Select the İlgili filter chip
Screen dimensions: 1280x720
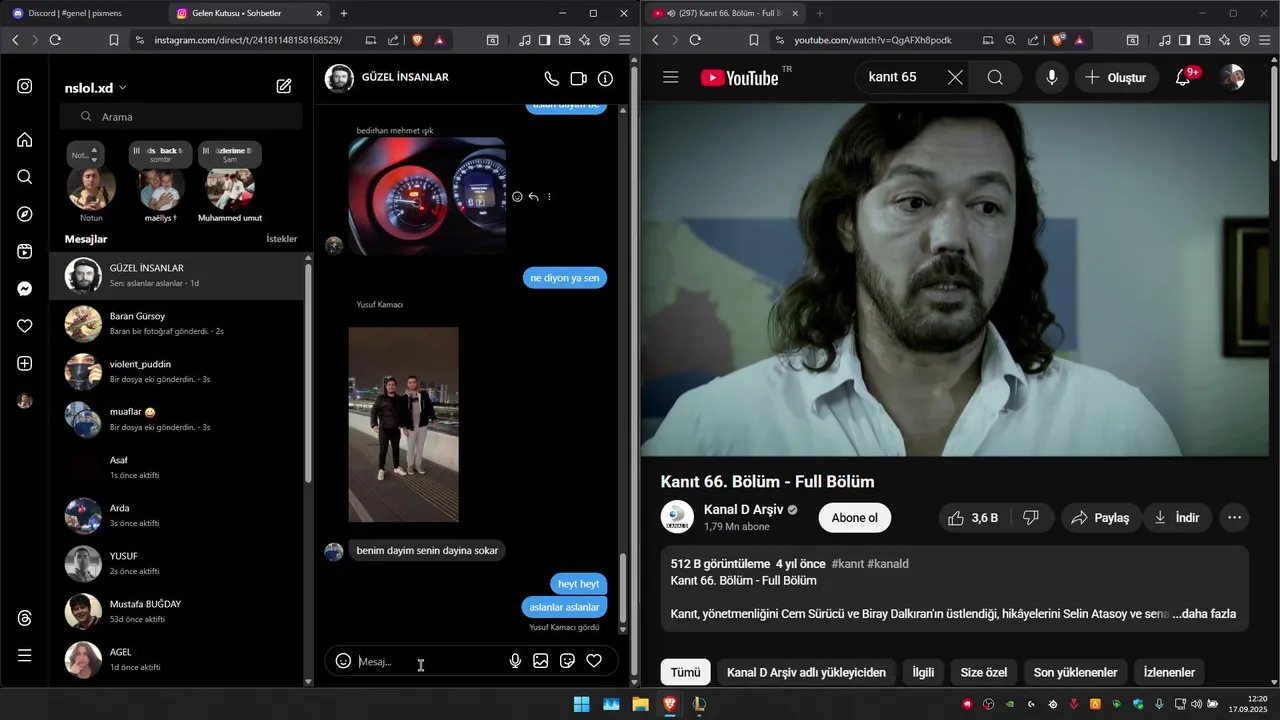pos(923,672)
